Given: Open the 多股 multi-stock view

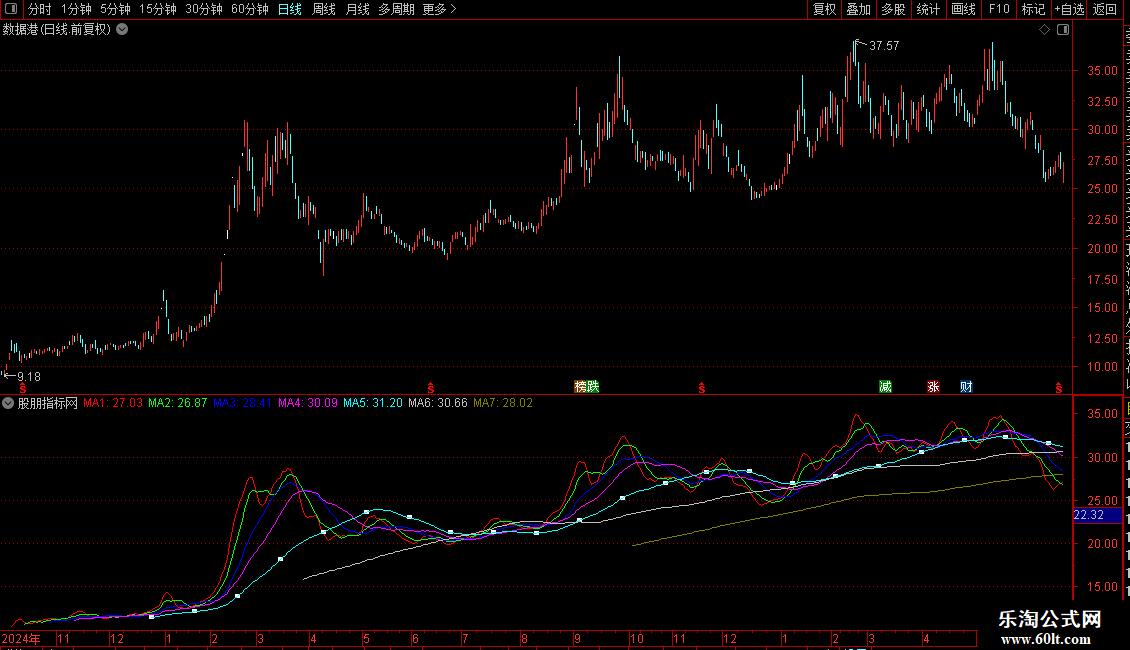Looking at the screenshot, I should pyautogui.click(x=893, y=9).
